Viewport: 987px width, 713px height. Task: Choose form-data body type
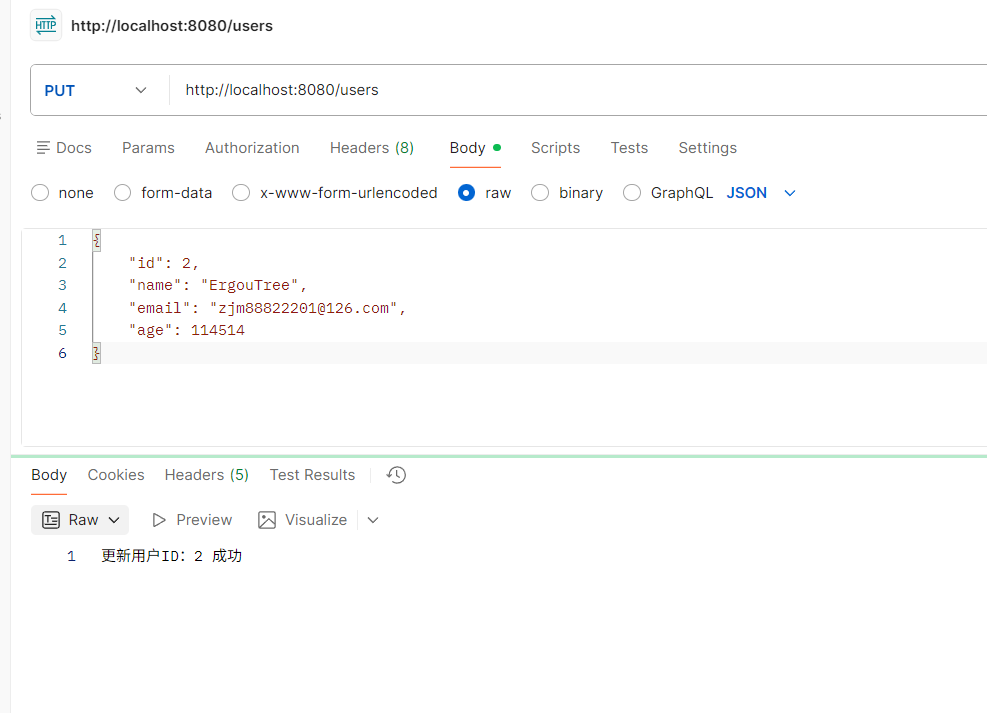click(123, 193)
